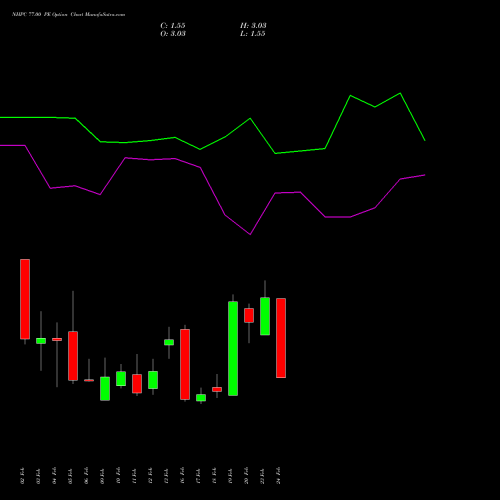The height and width of the screenshot is (500, 500).
Task: Click the chart title text at top-left
Action: 69,15
